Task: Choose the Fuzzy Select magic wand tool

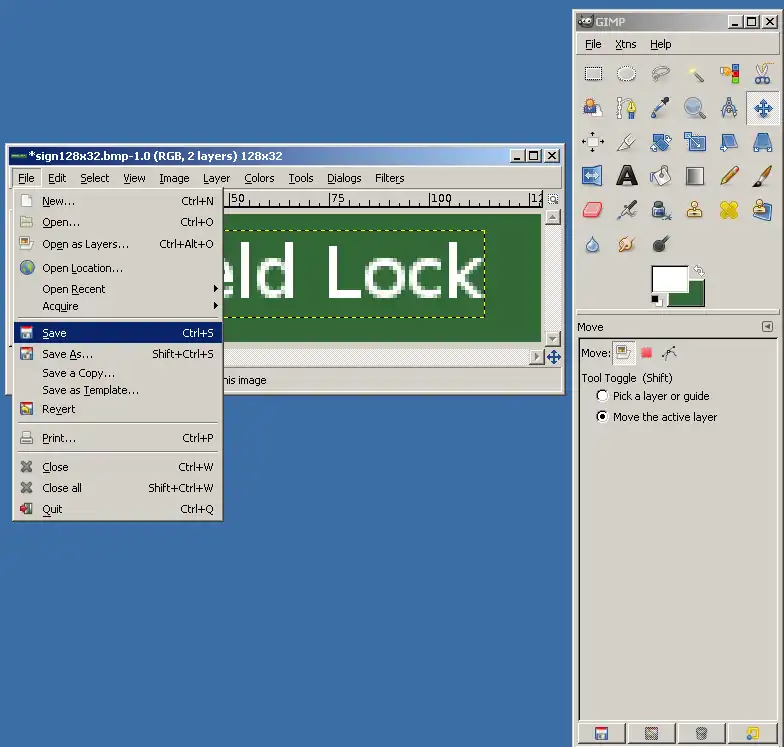Action: coord(695,74)
